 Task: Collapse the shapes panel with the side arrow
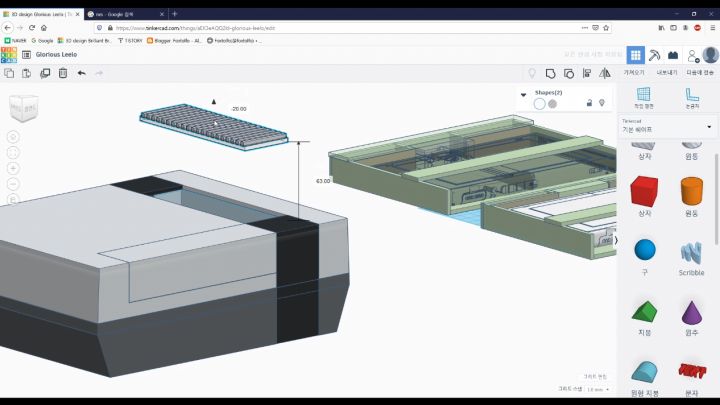616,240
